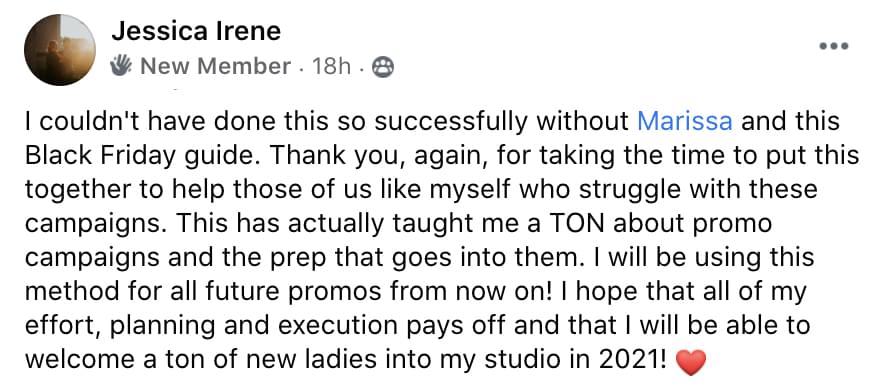Open the tagged Marissa profile link
894x385 pixels.
(684, 121)
